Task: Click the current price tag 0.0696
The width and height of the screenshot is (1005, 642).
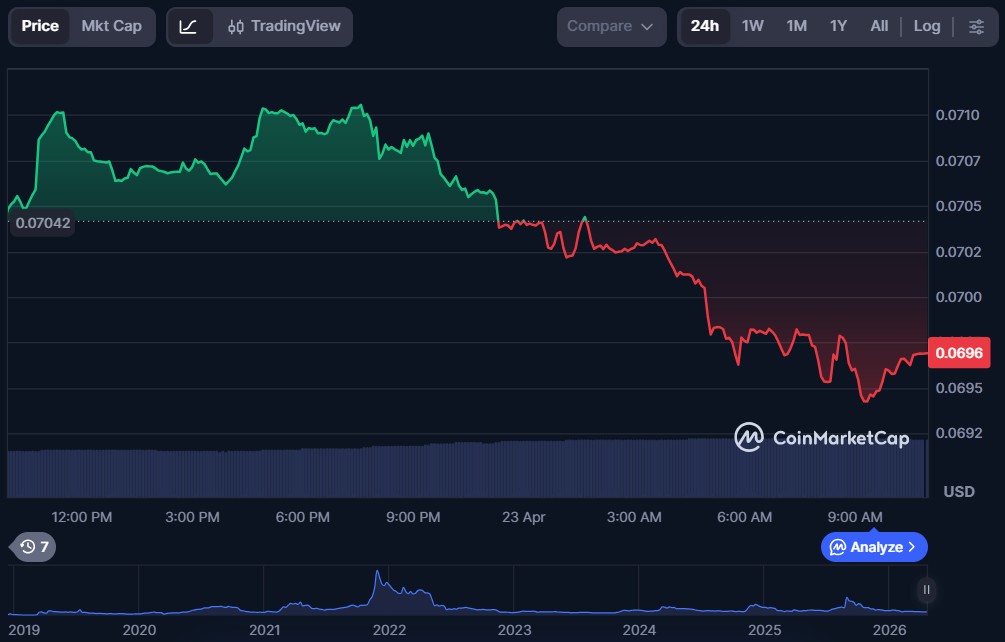Action: coord(958,352)
